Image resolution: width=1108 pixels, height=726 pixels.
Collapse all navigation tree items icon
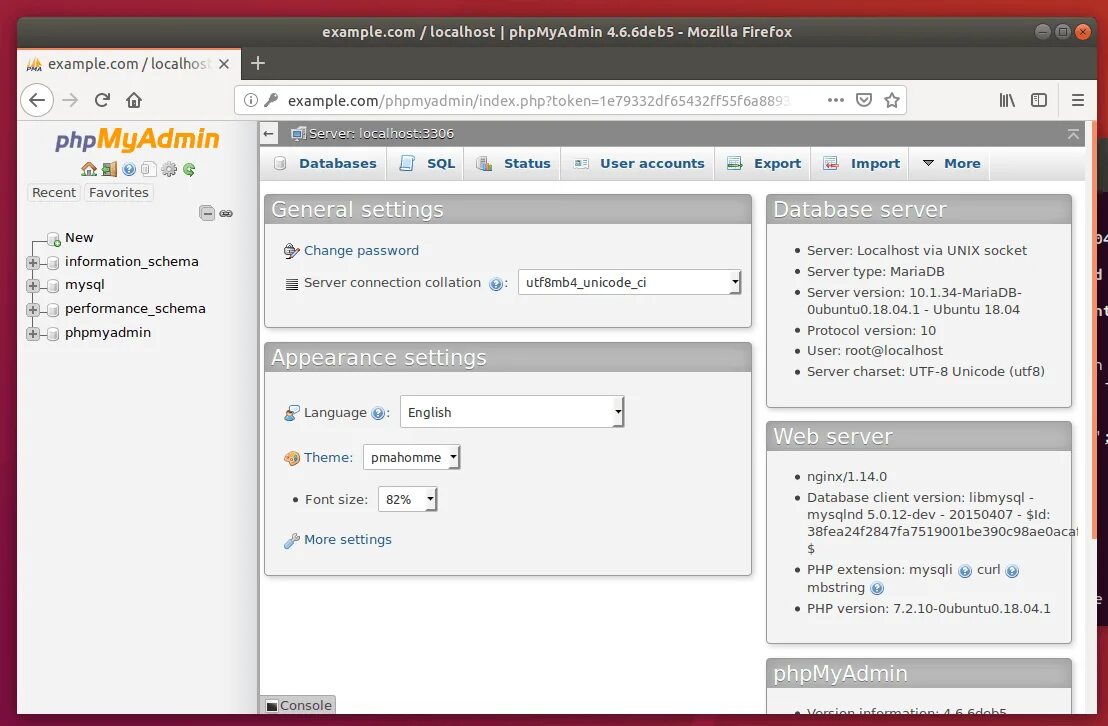coord(207,213)
